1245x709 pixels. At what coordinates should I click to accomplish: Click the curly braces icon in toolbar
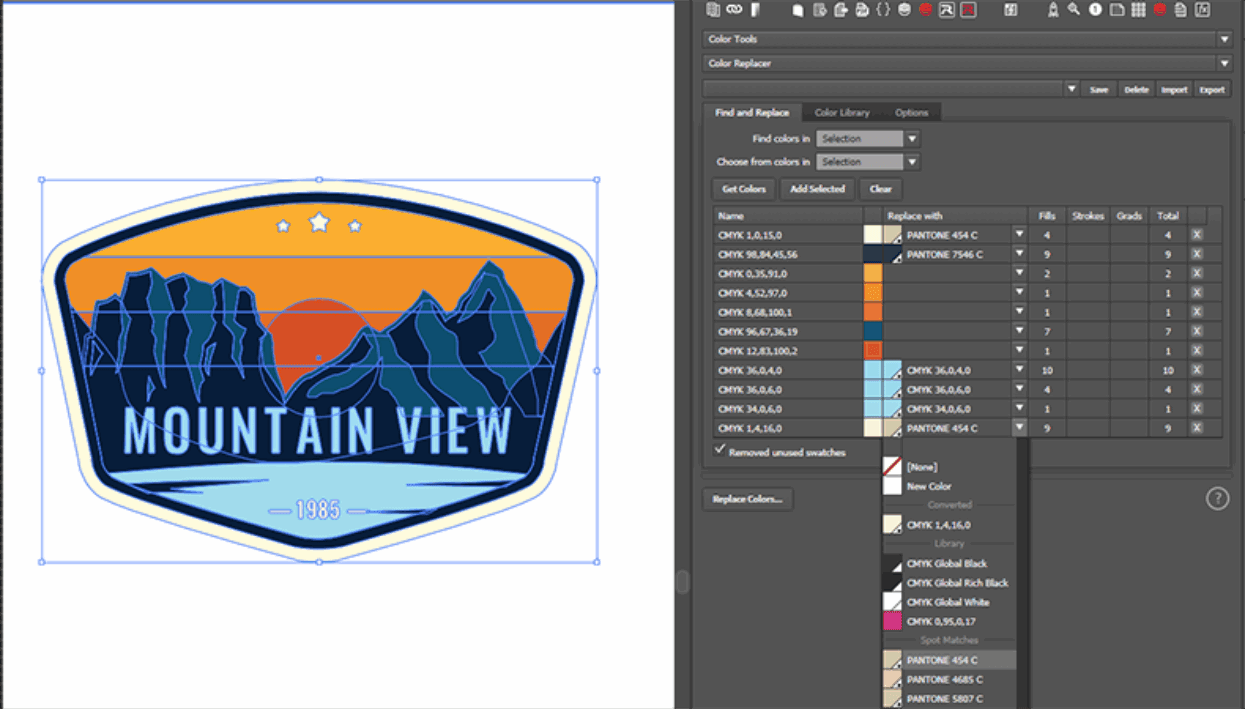point(883,10)
